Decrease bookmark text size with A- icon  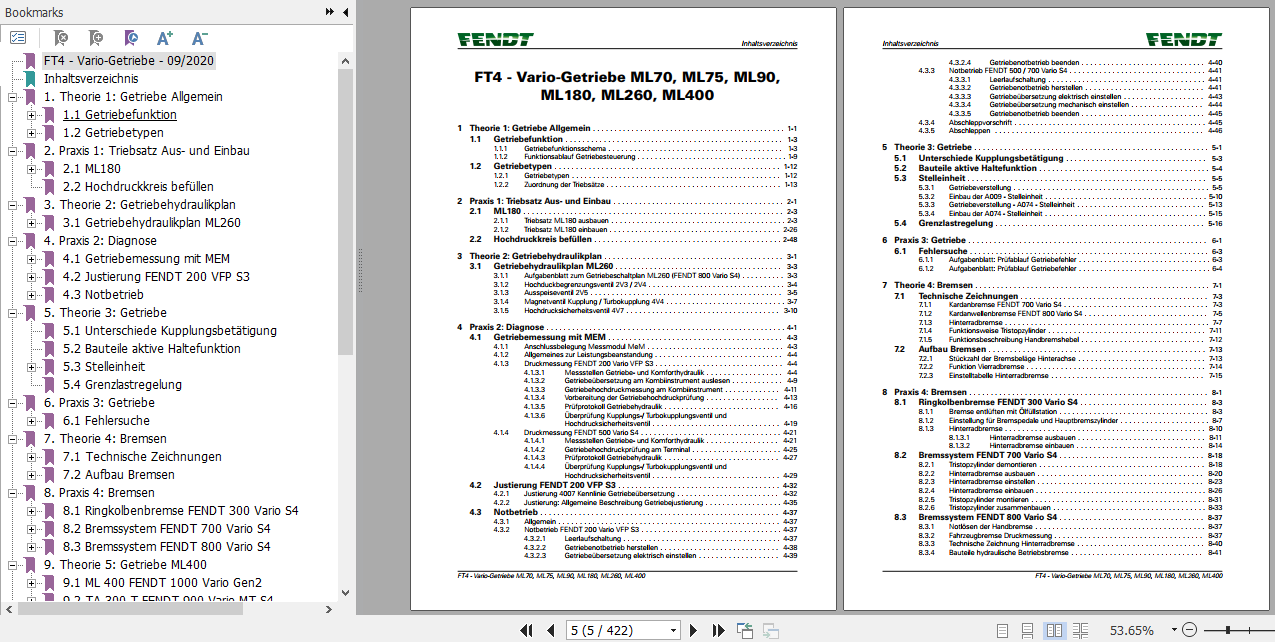click(199, 37)
